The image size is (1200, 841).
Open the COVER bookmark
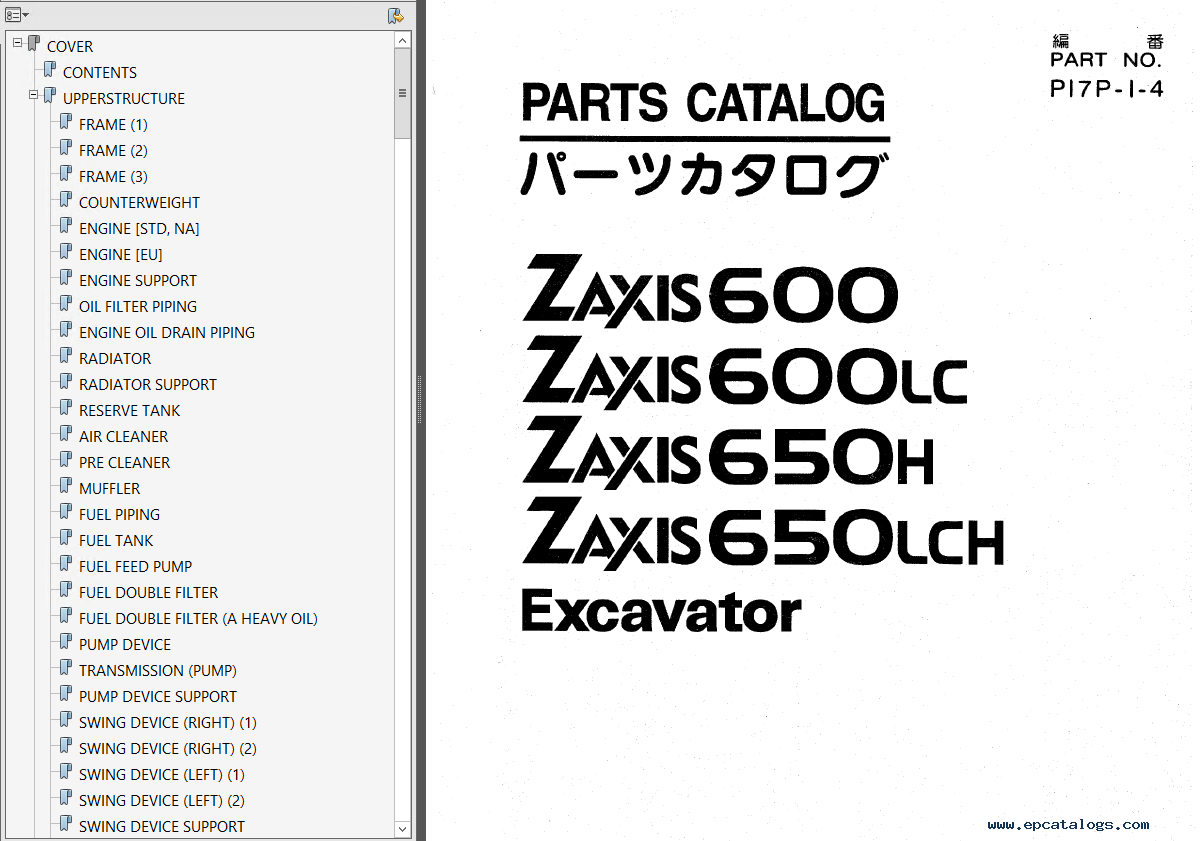70,47
